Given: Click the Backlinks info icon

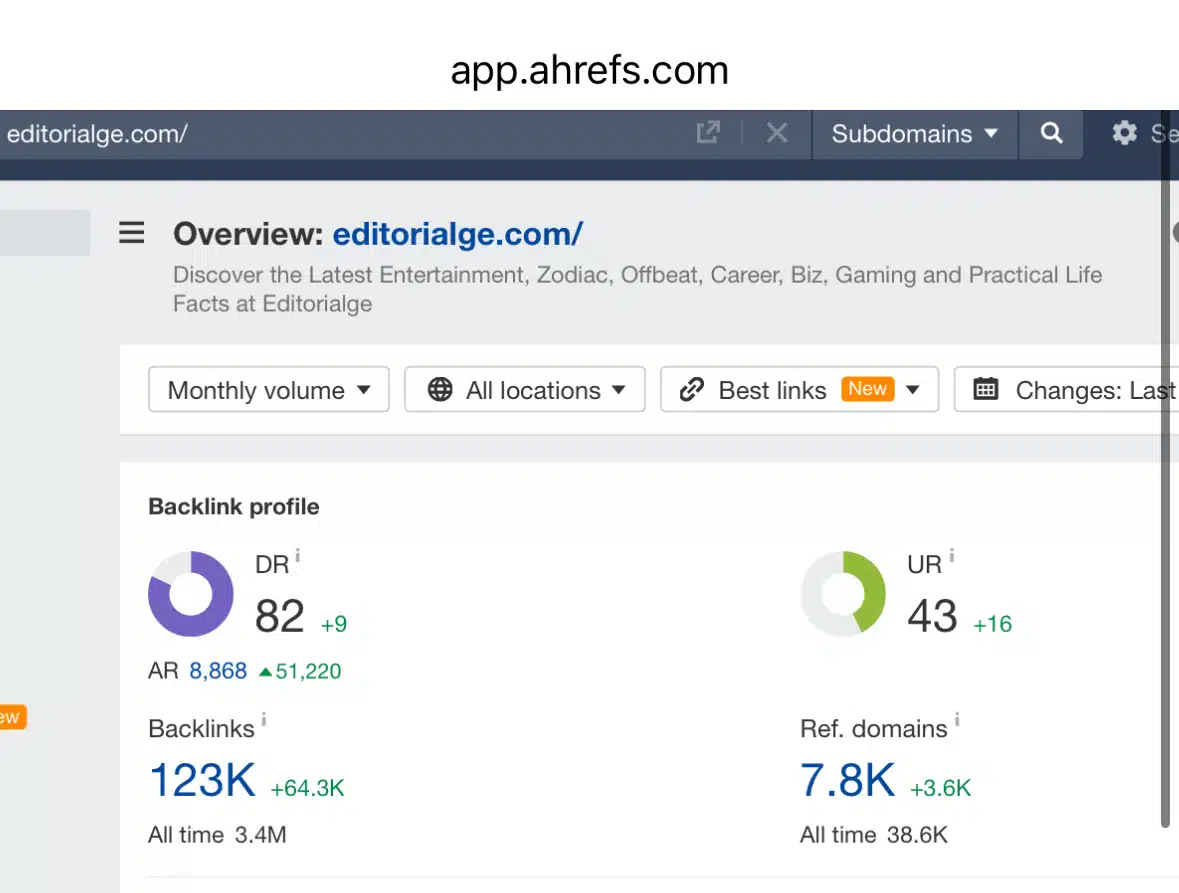Looking at the screenshot, I should tap(263, 719).
